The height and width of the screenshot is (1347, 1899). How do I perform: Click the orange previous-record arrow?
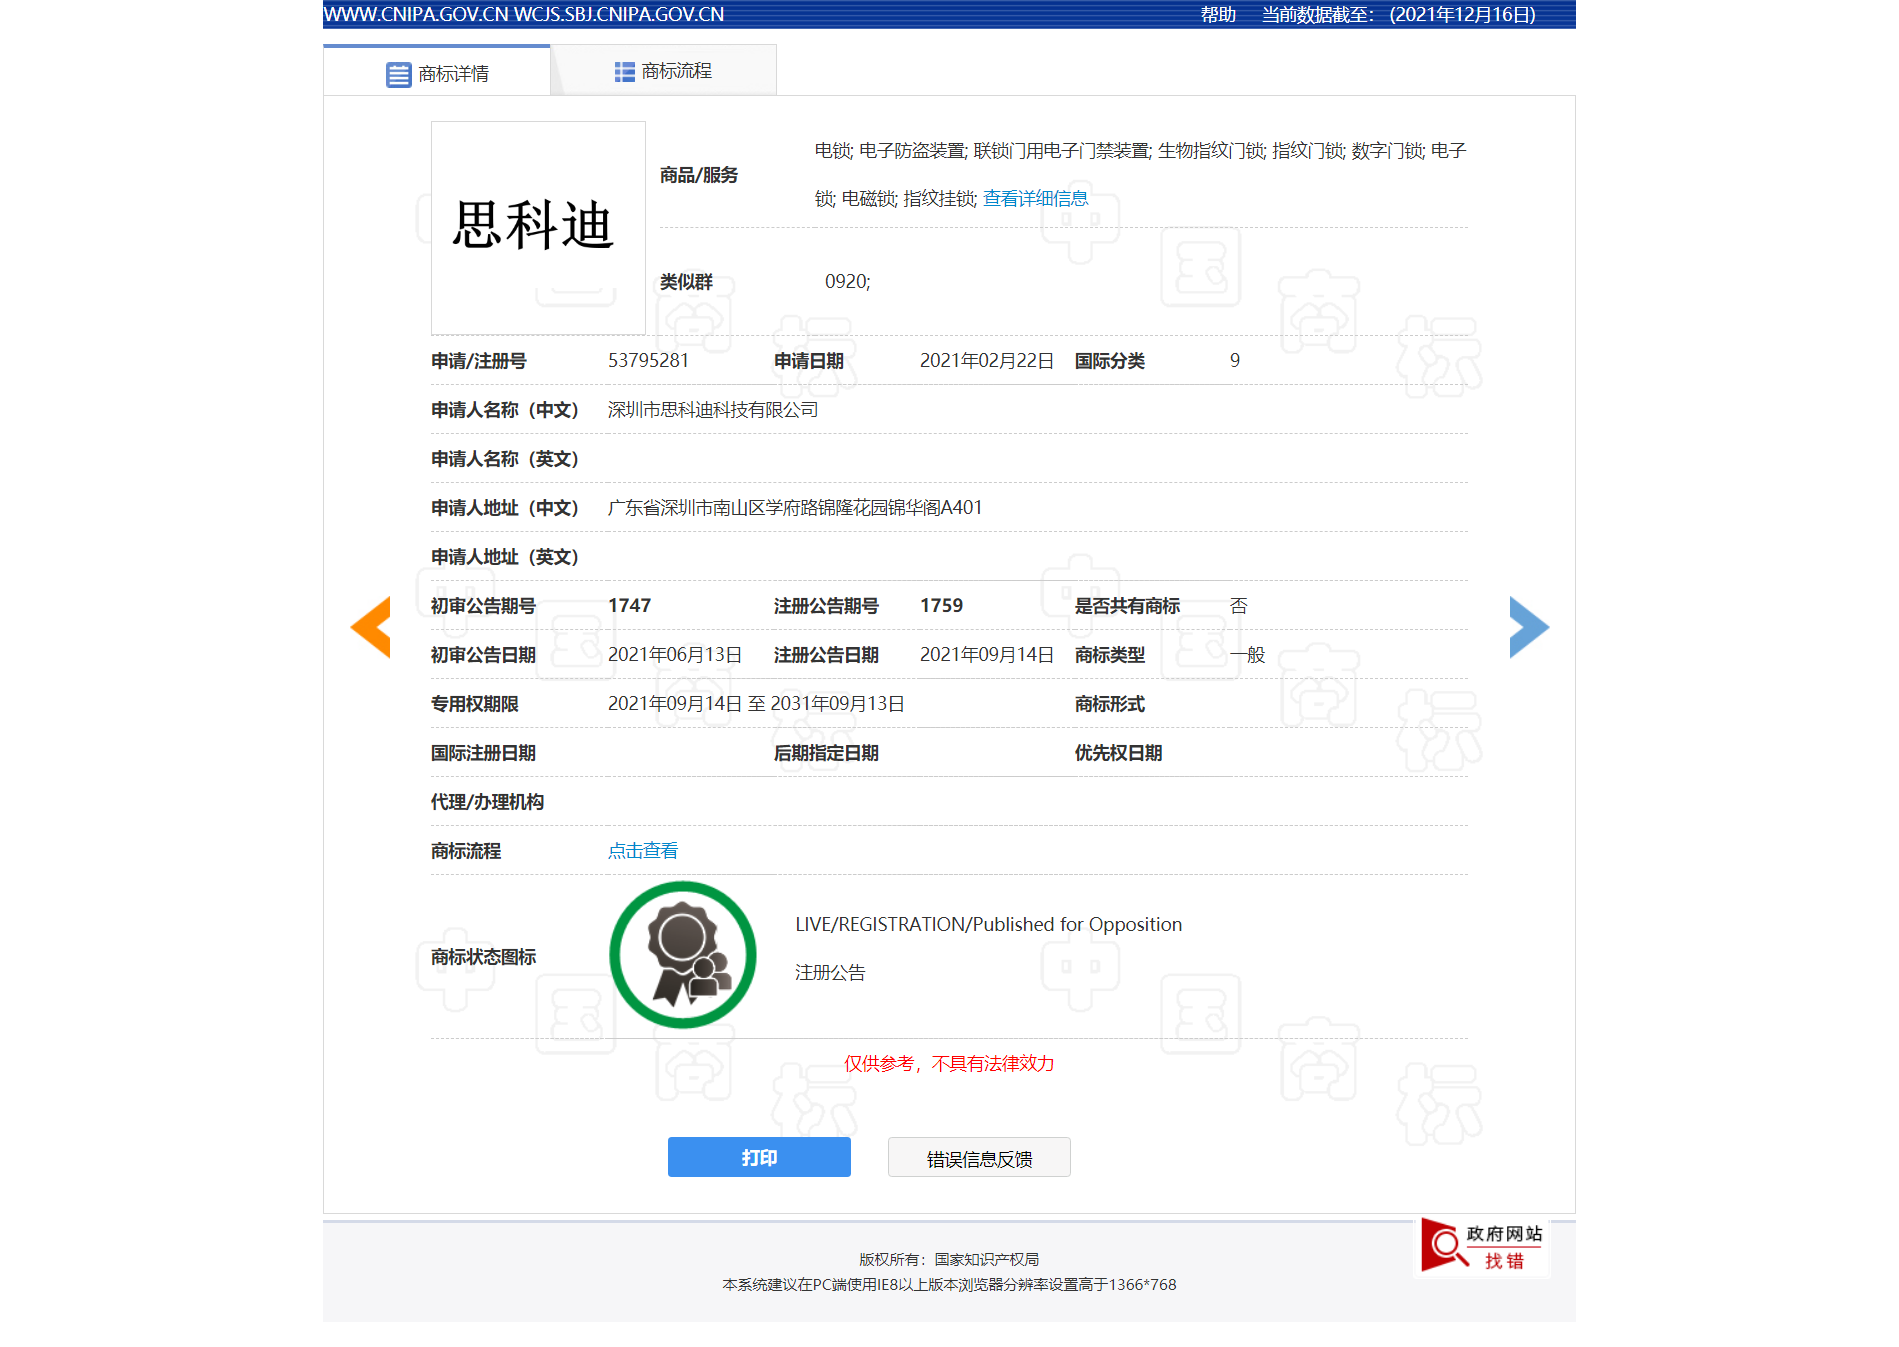(370, 627)
